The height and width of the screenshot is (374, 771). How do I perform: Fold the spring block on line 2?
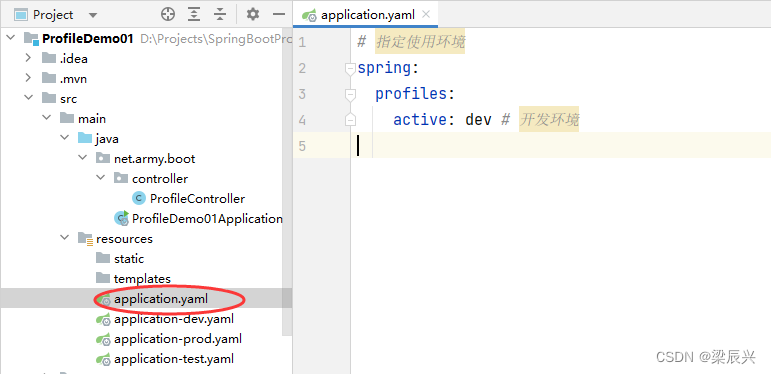click(350, 69)
